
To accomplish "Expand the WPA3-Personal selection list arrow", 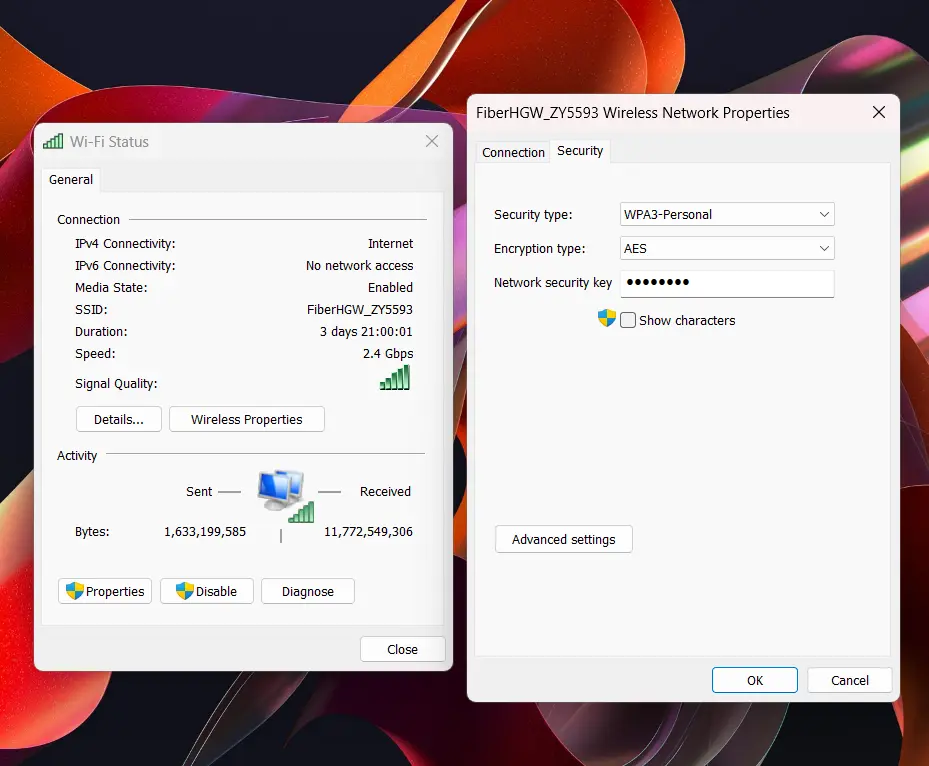I will point(824,213).
